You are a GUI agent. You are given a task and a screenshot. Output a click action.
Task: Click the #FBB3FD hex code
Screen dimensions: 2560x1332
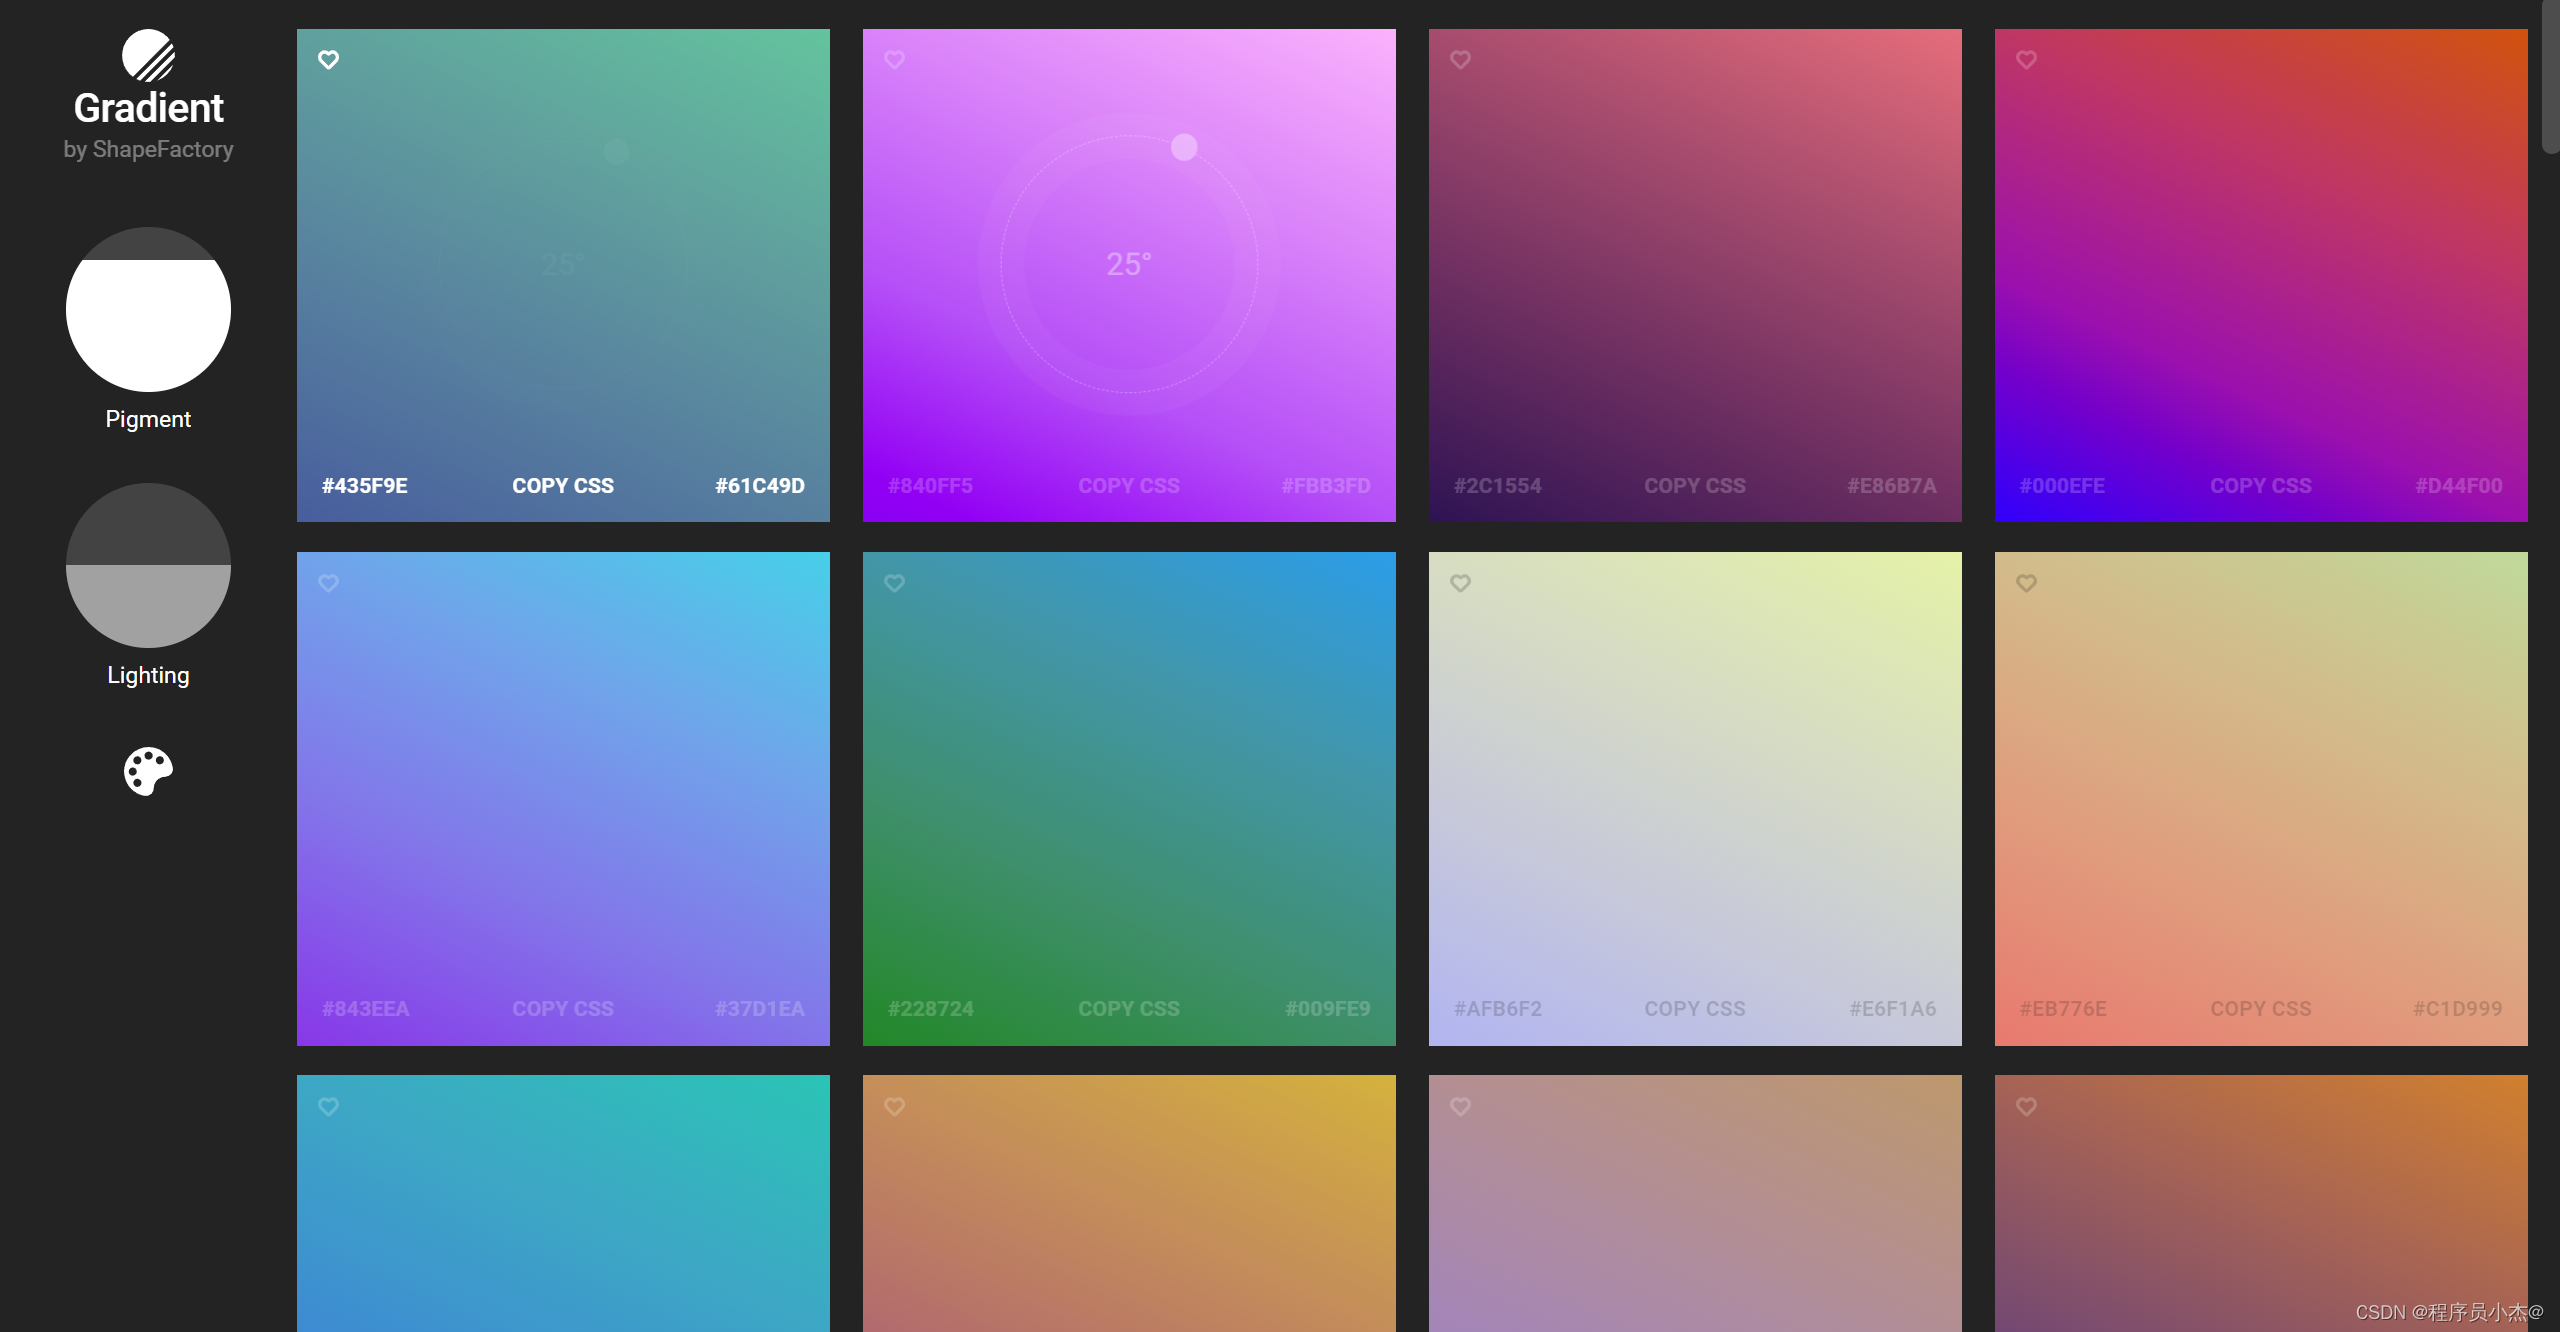(x=1325, y=486)
